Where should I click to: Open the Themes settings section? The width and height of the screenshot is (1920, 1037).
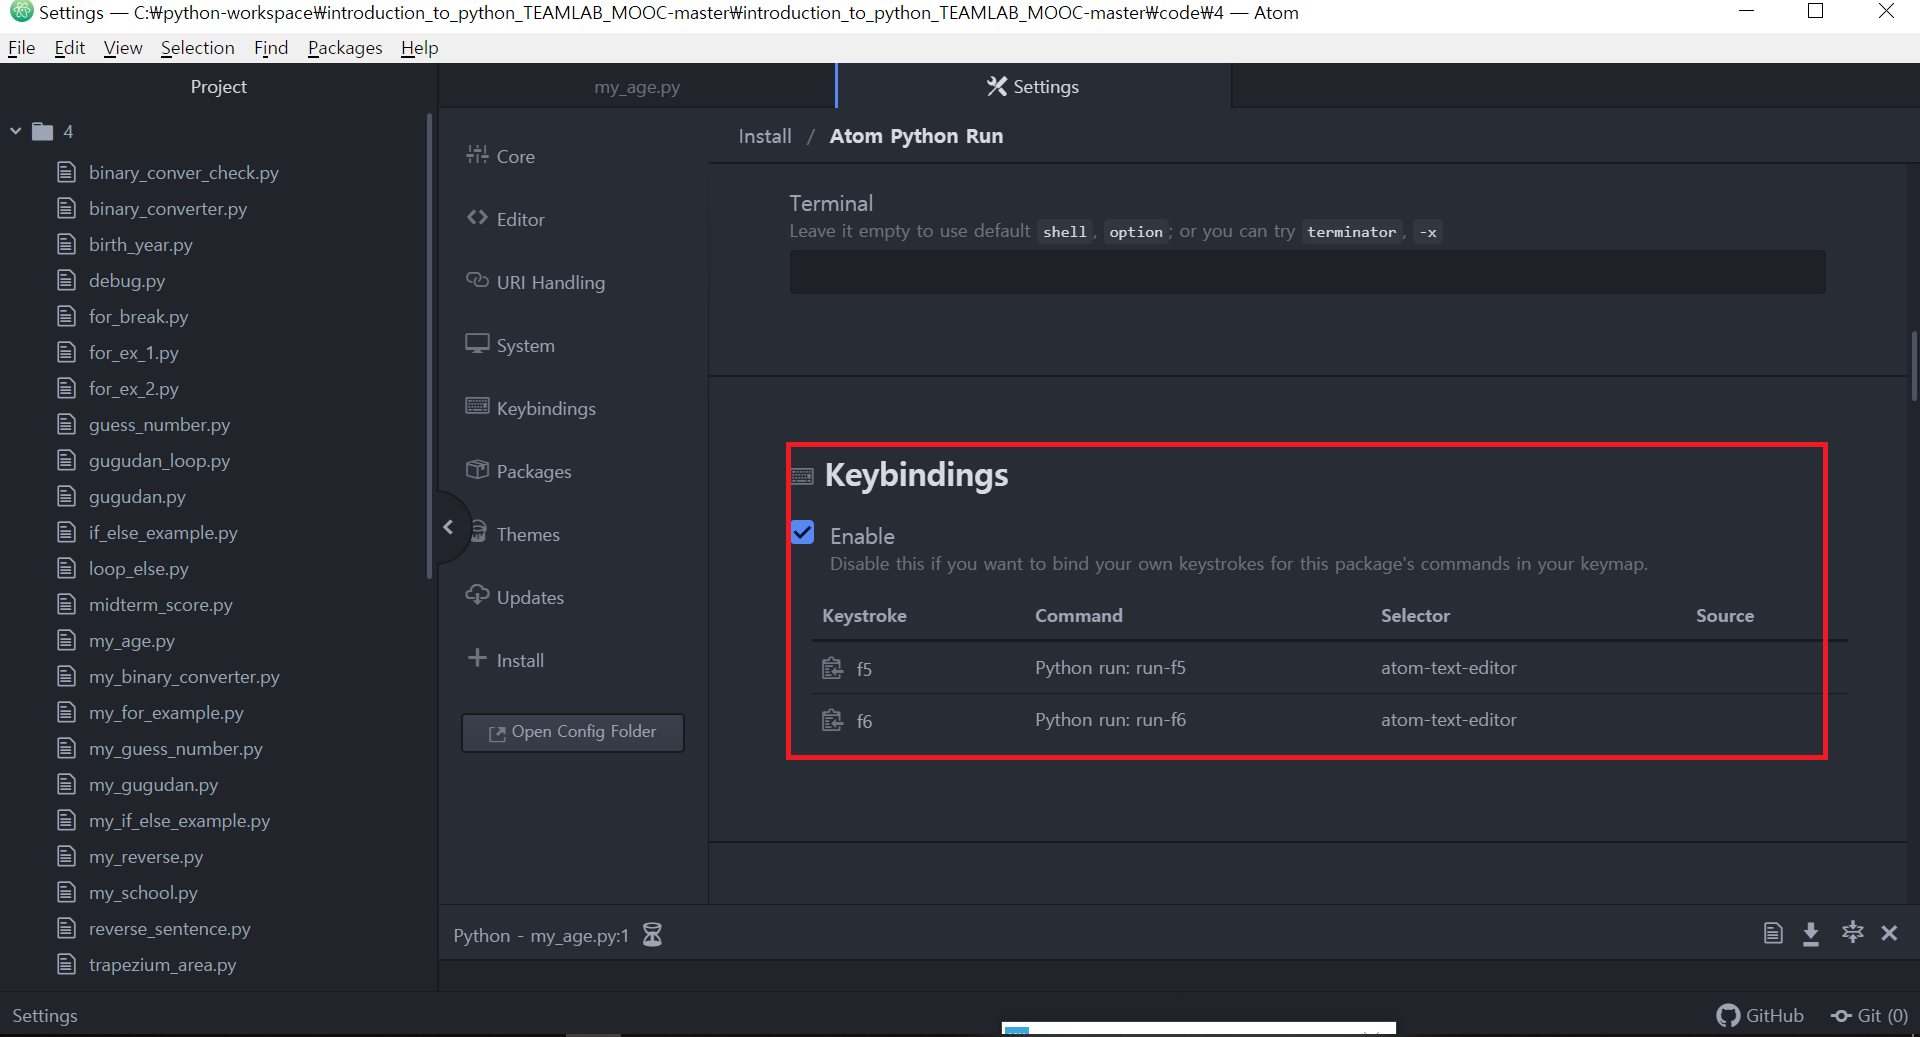click(515, 534)
